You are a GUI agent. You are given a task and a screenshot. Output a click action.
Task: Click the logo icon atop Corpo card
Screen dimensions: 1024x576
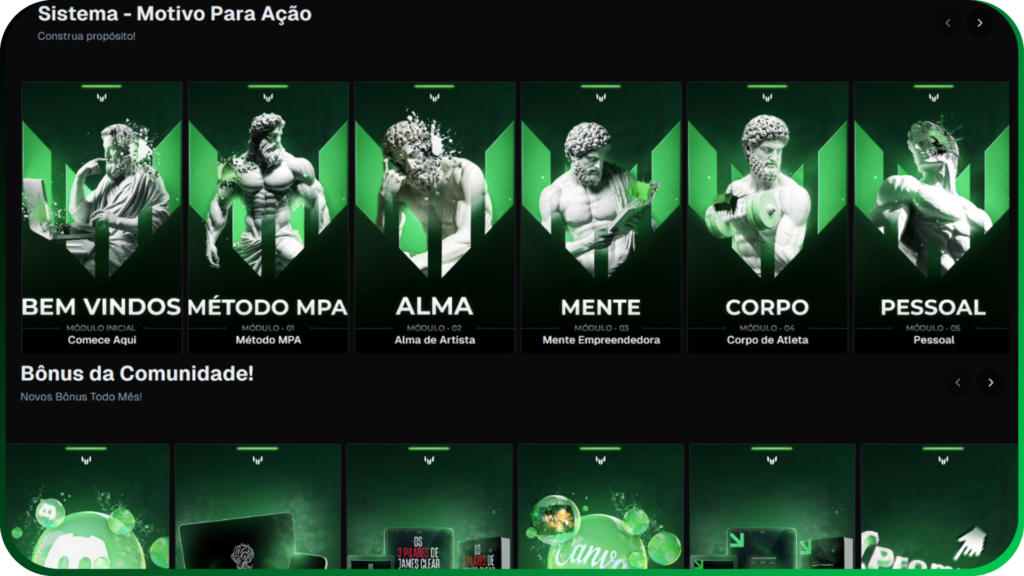coord(767,97)
